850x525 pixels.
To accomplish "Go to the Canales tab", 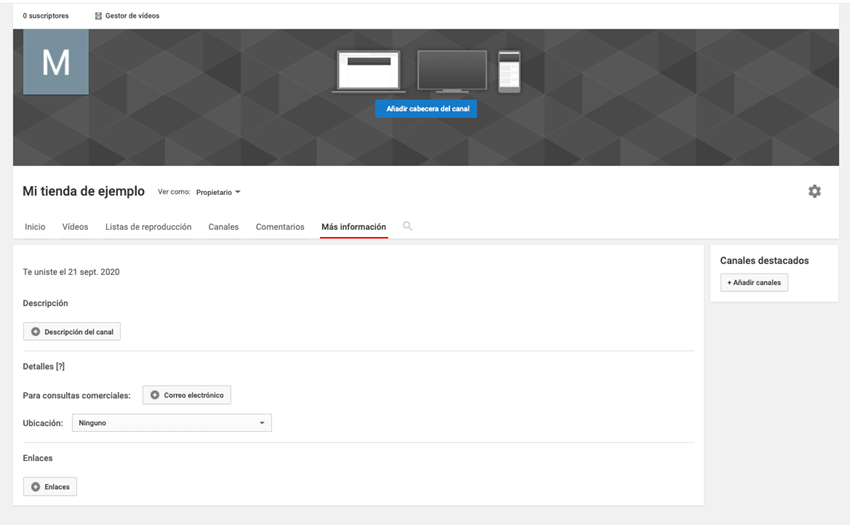I will click(223, 227).
